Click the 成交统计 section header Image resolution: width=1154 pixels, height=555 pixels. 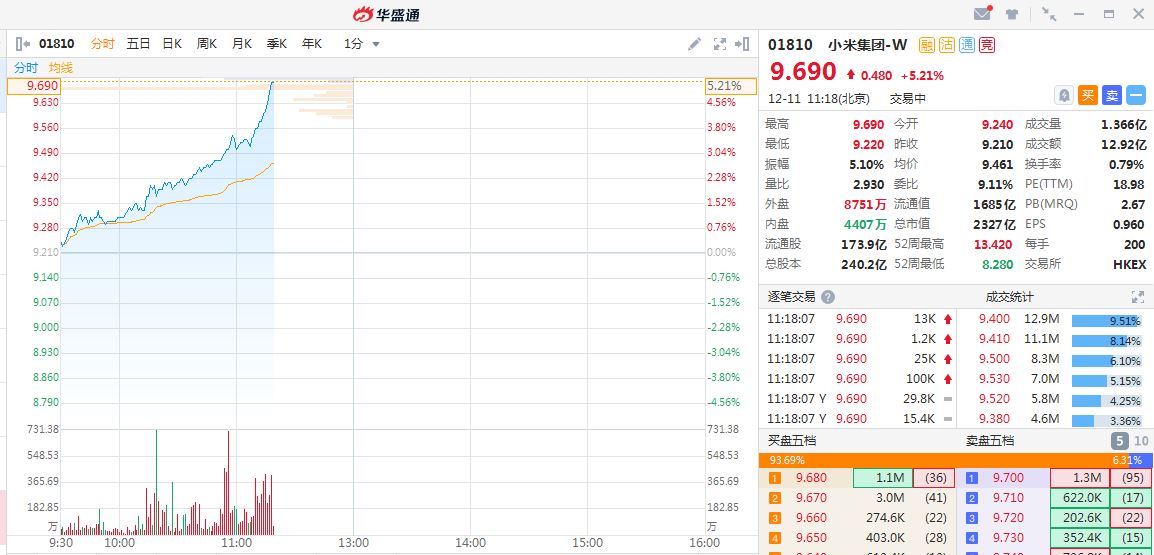1010,297
